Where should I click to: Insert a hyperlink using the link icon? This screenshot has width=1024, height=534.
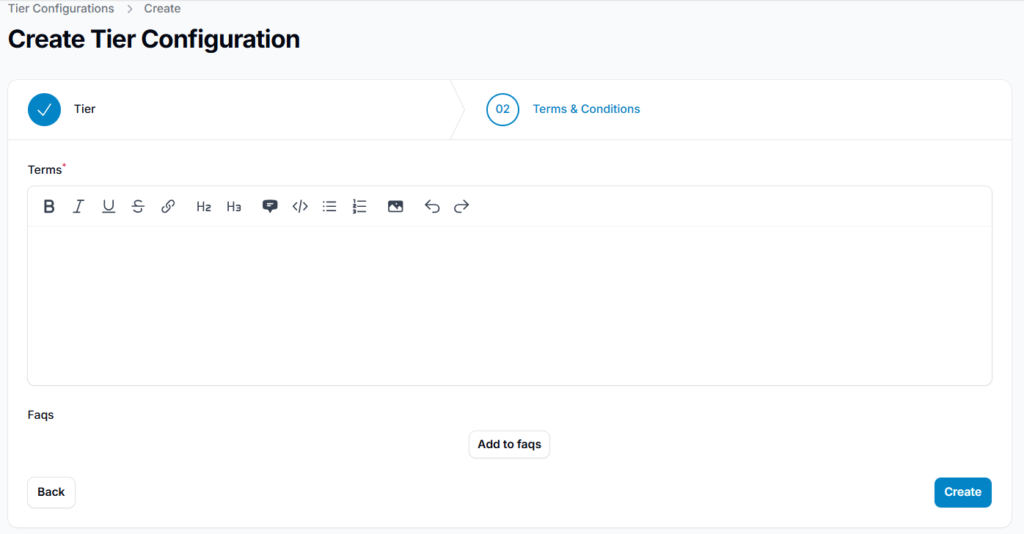(168, 207)
